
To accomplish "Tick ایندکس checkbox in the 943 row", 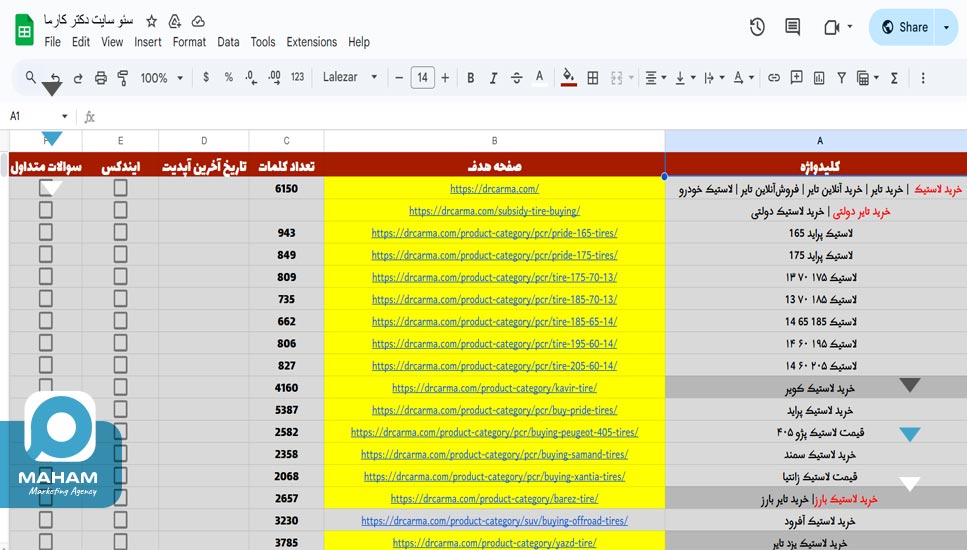I will click(x=120, y=232).
